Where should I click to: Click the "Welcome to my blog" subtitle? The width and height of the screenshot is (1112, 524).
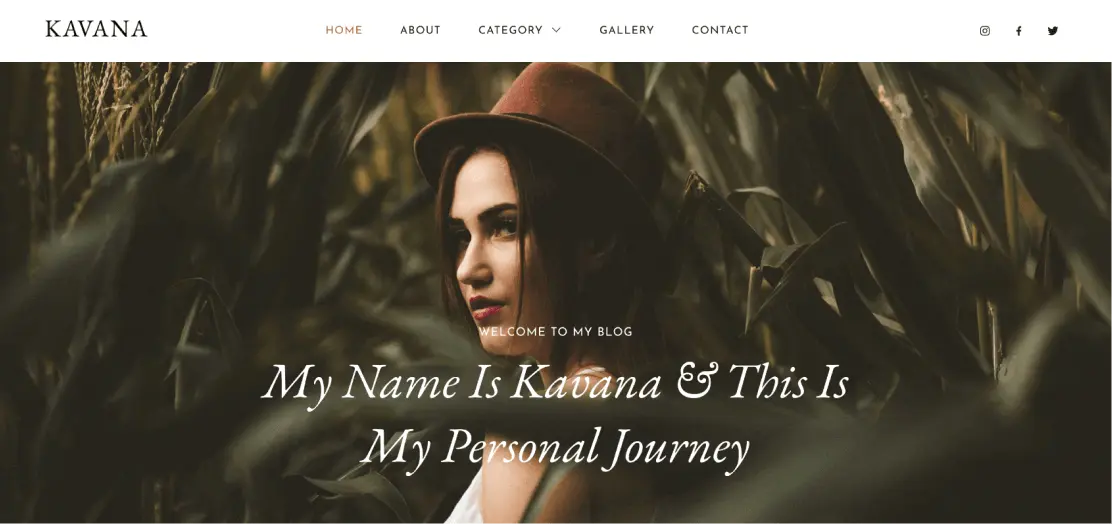[x=555, y=331]
